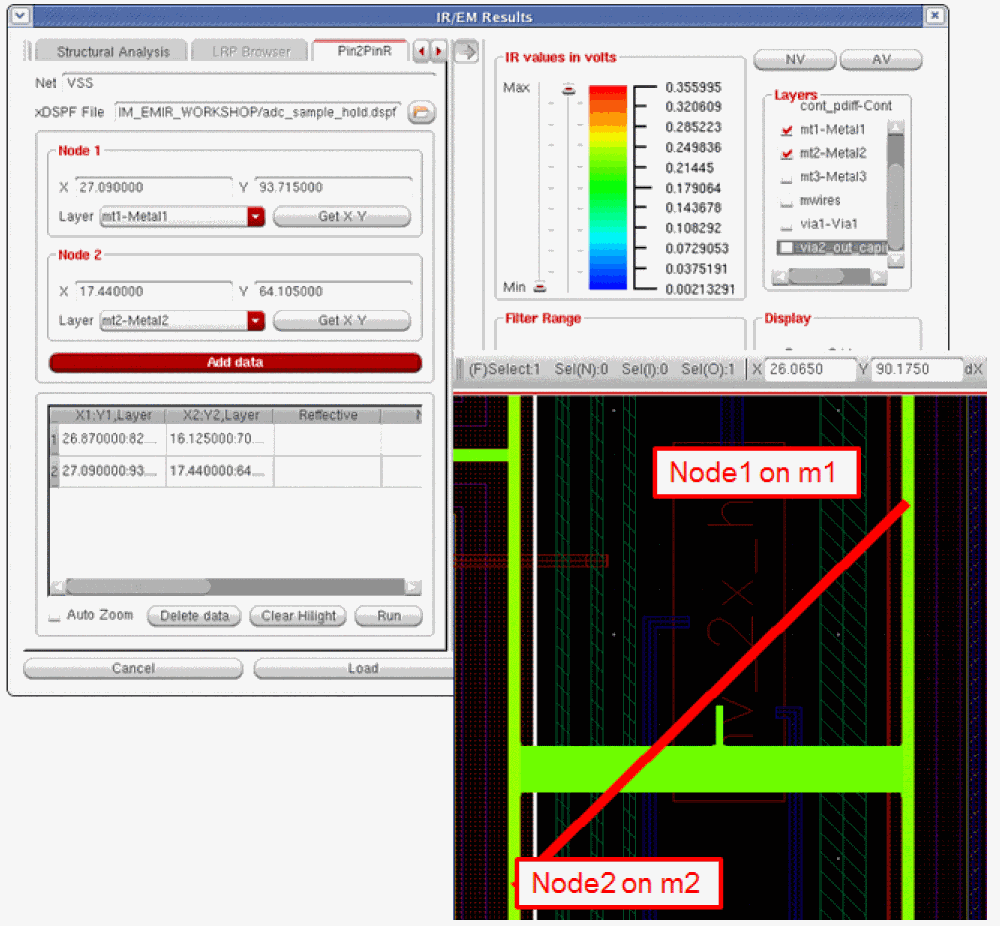Click the Sel(O):1 status entry
Viewport: 1000px width, 926px height.
pyautogui.click(x=707, y=369)
